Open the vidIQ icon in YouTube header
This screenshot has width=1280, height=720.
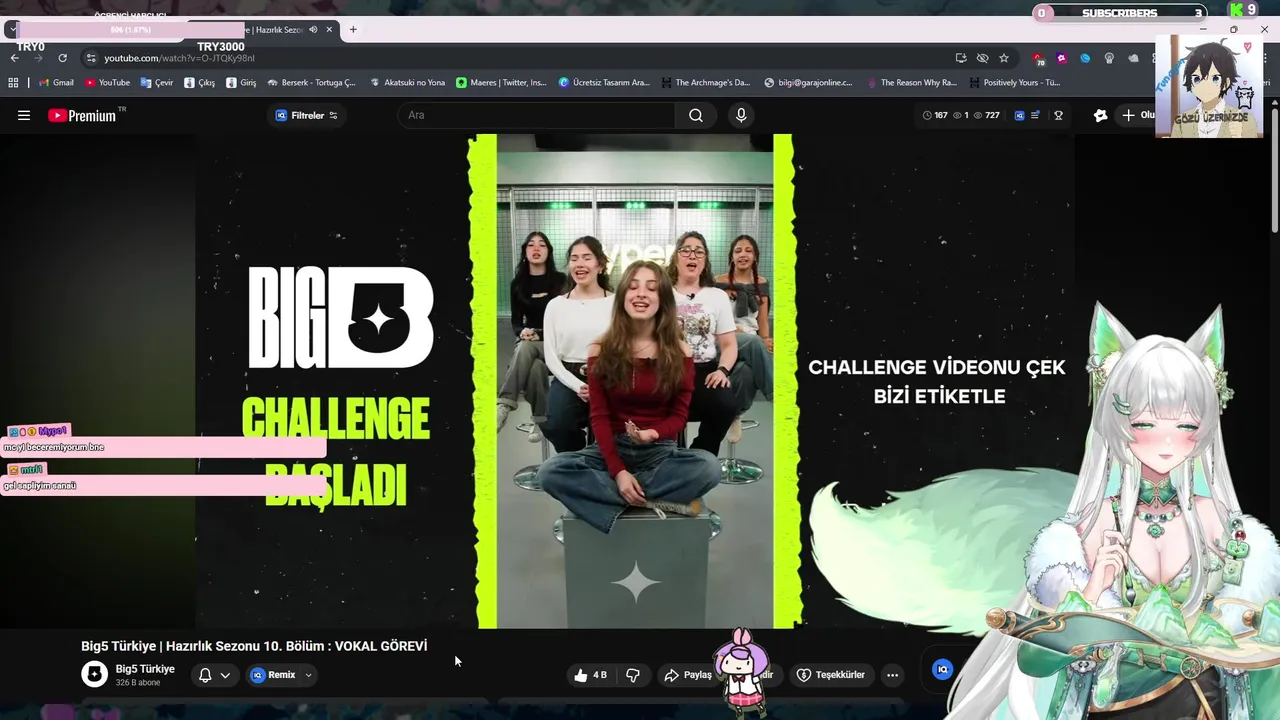pos(1020,115)
